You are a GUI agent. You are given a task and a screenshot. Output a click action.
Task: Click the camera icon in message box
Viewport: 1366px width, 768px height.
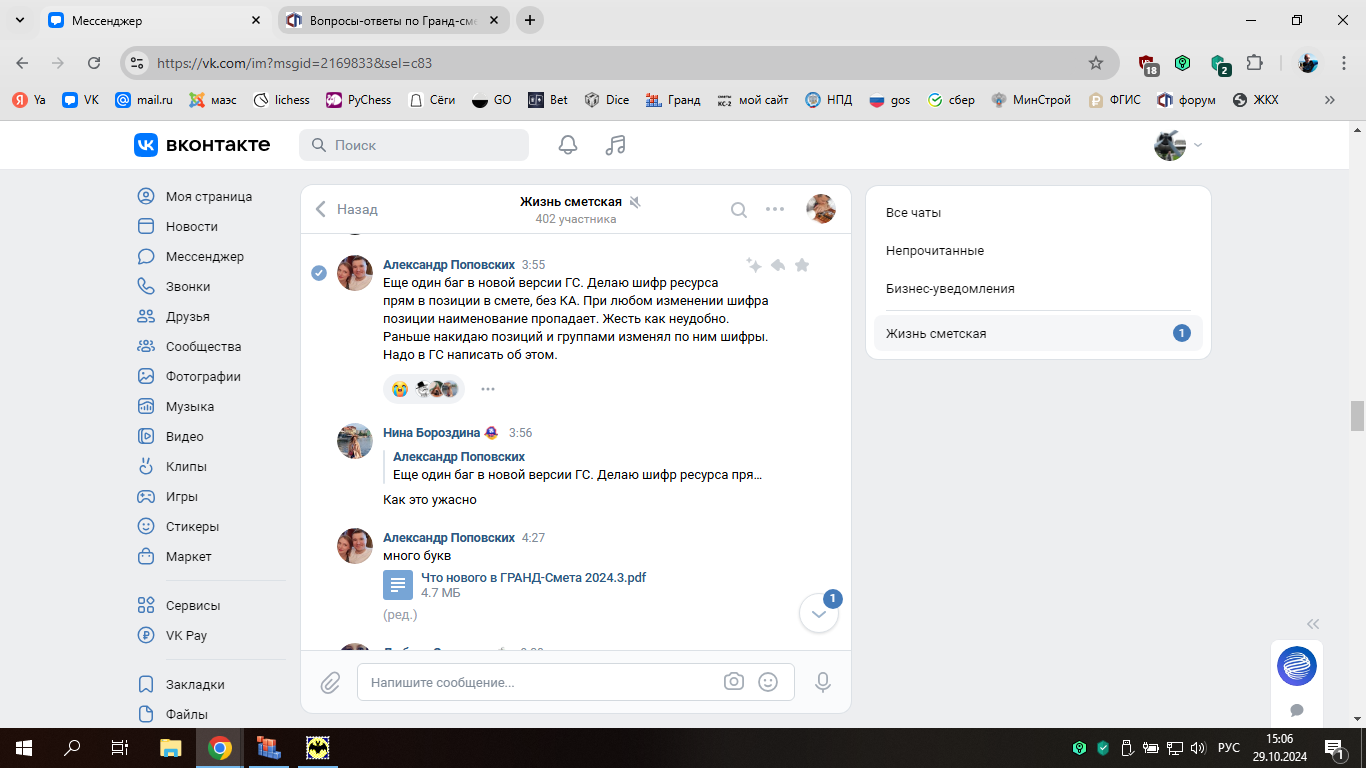click(x=734, y=682)
